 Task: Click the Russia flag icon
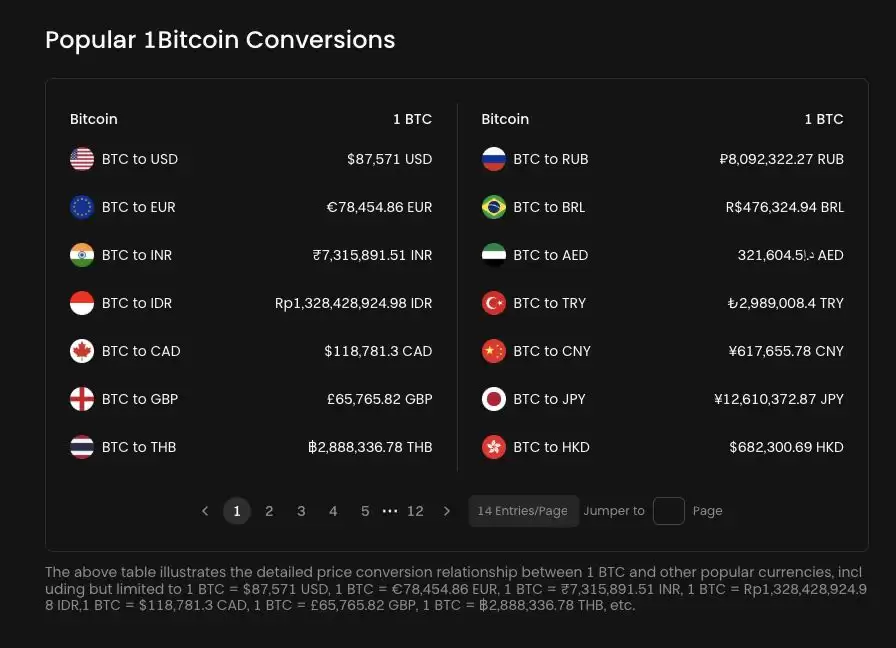click(494, 159)
